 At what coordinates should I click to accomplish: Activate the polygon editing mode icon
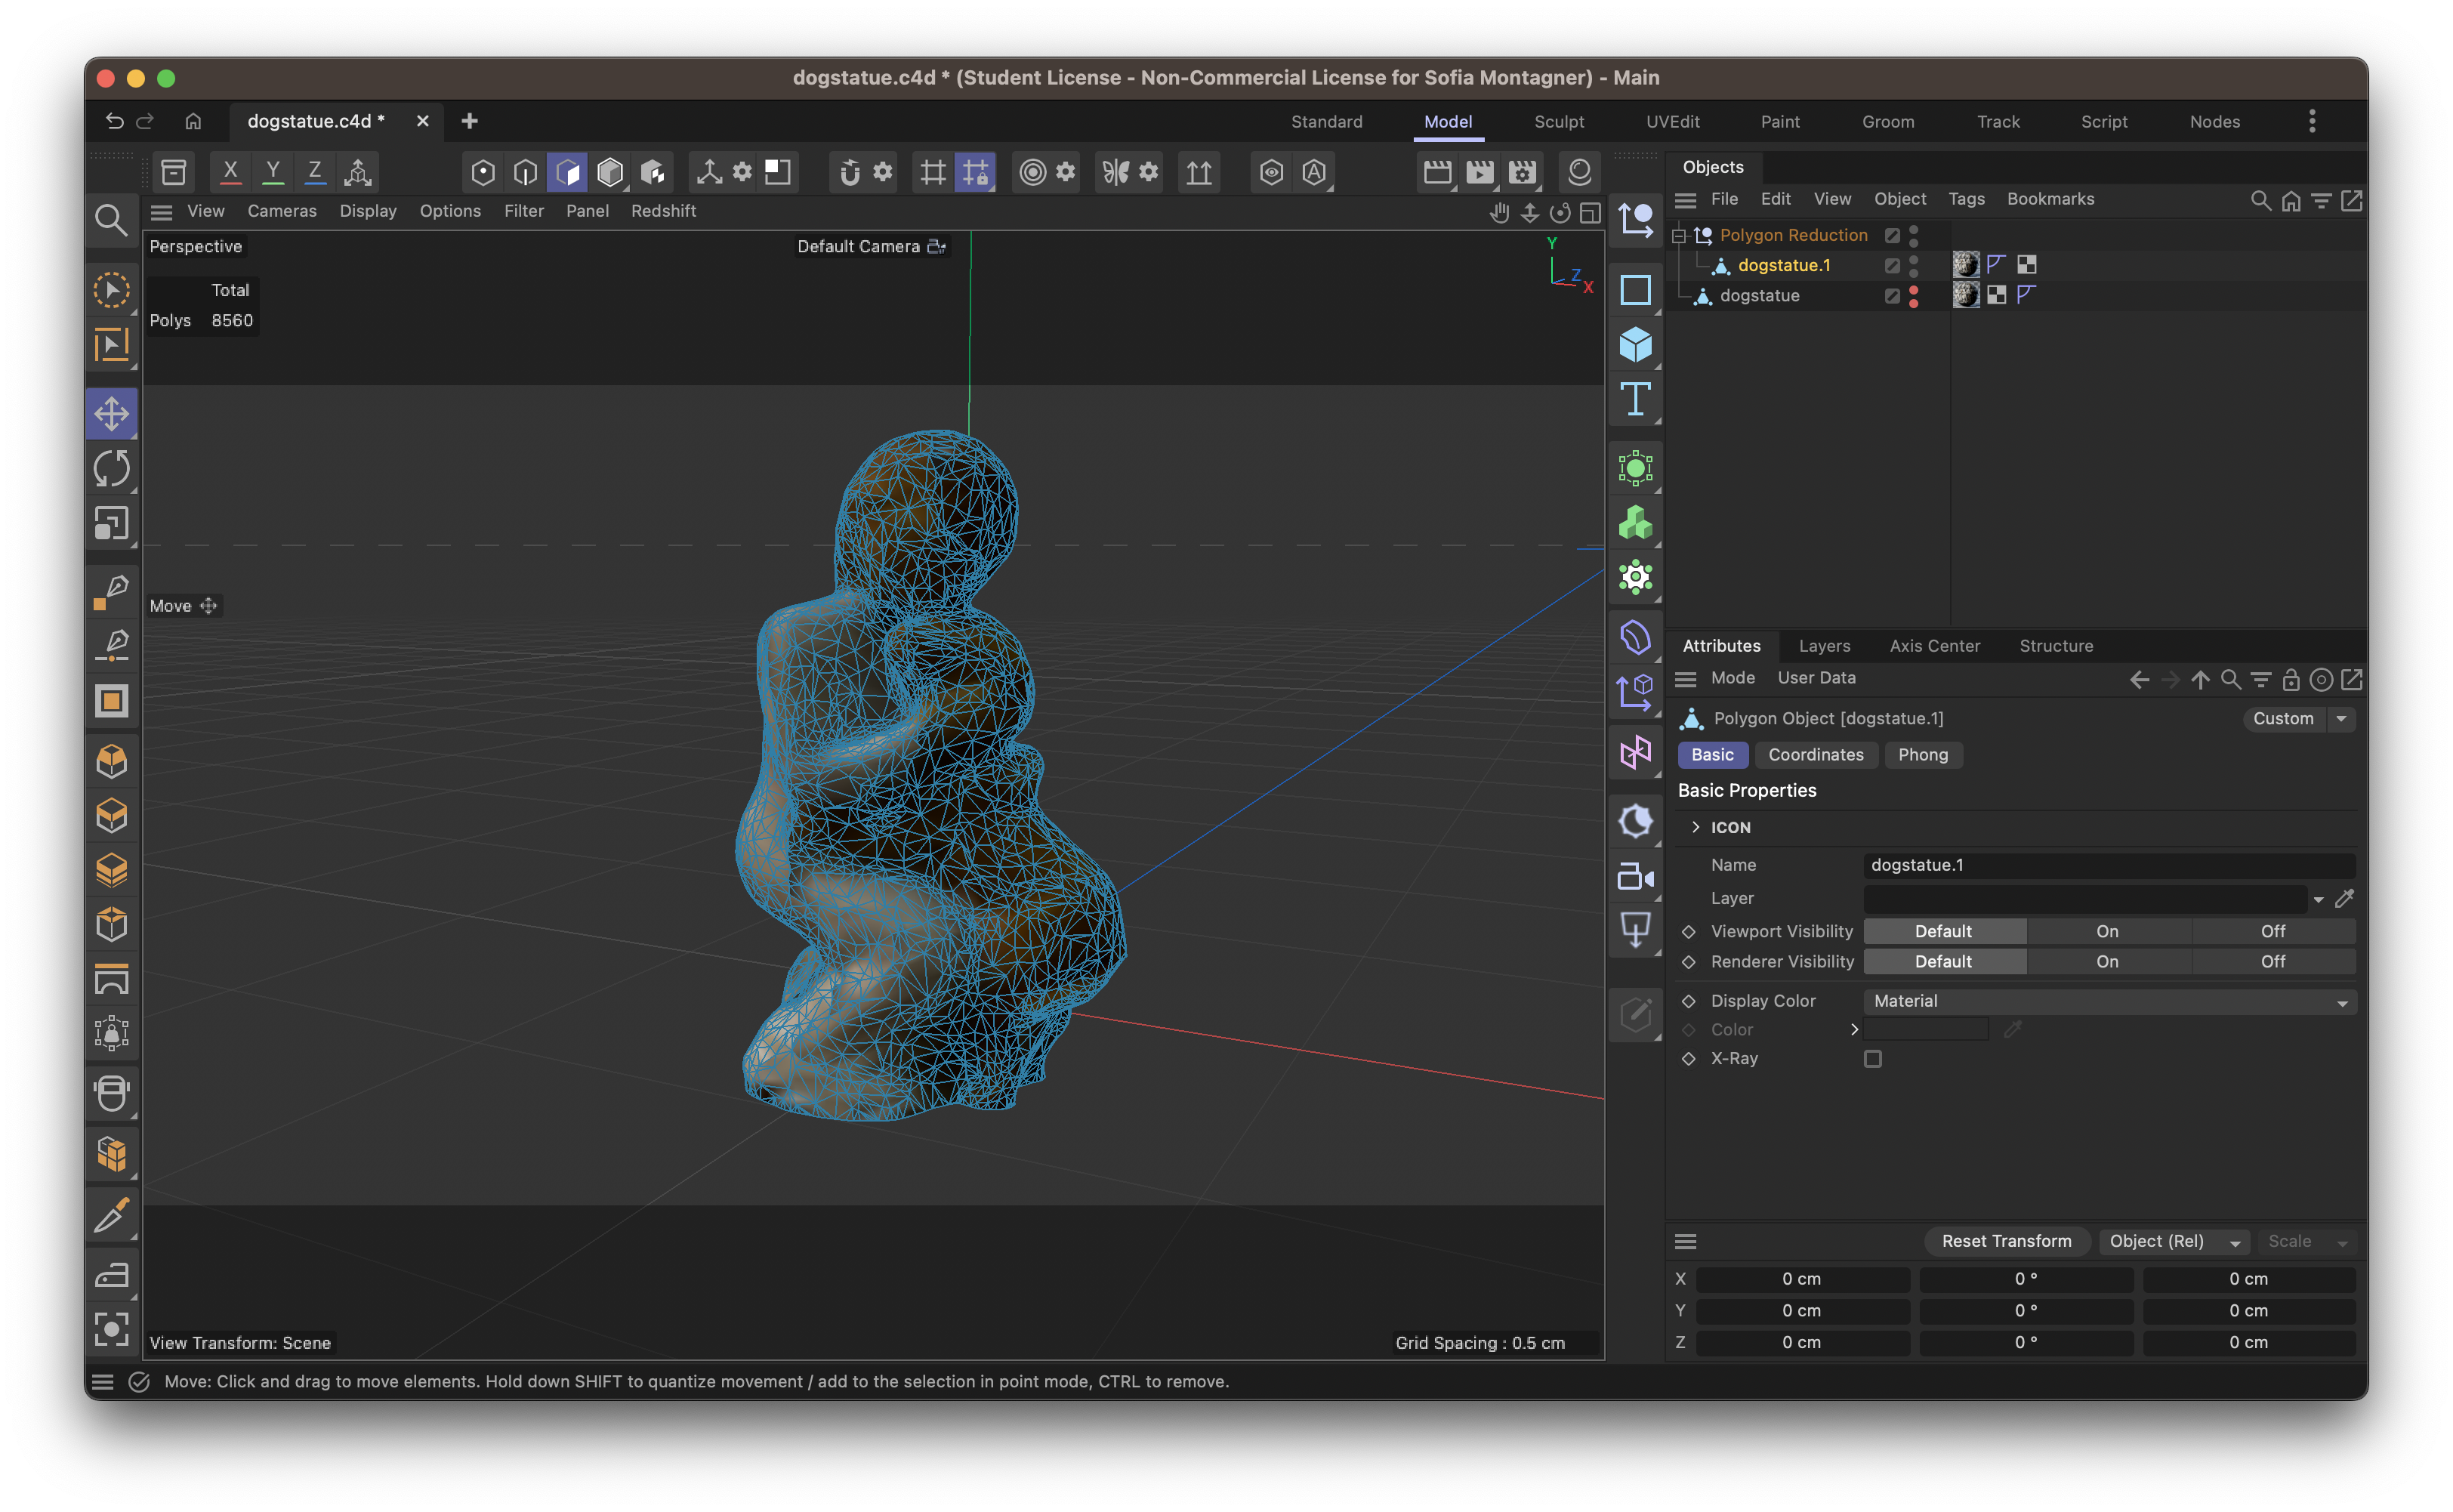pos(568,171)
